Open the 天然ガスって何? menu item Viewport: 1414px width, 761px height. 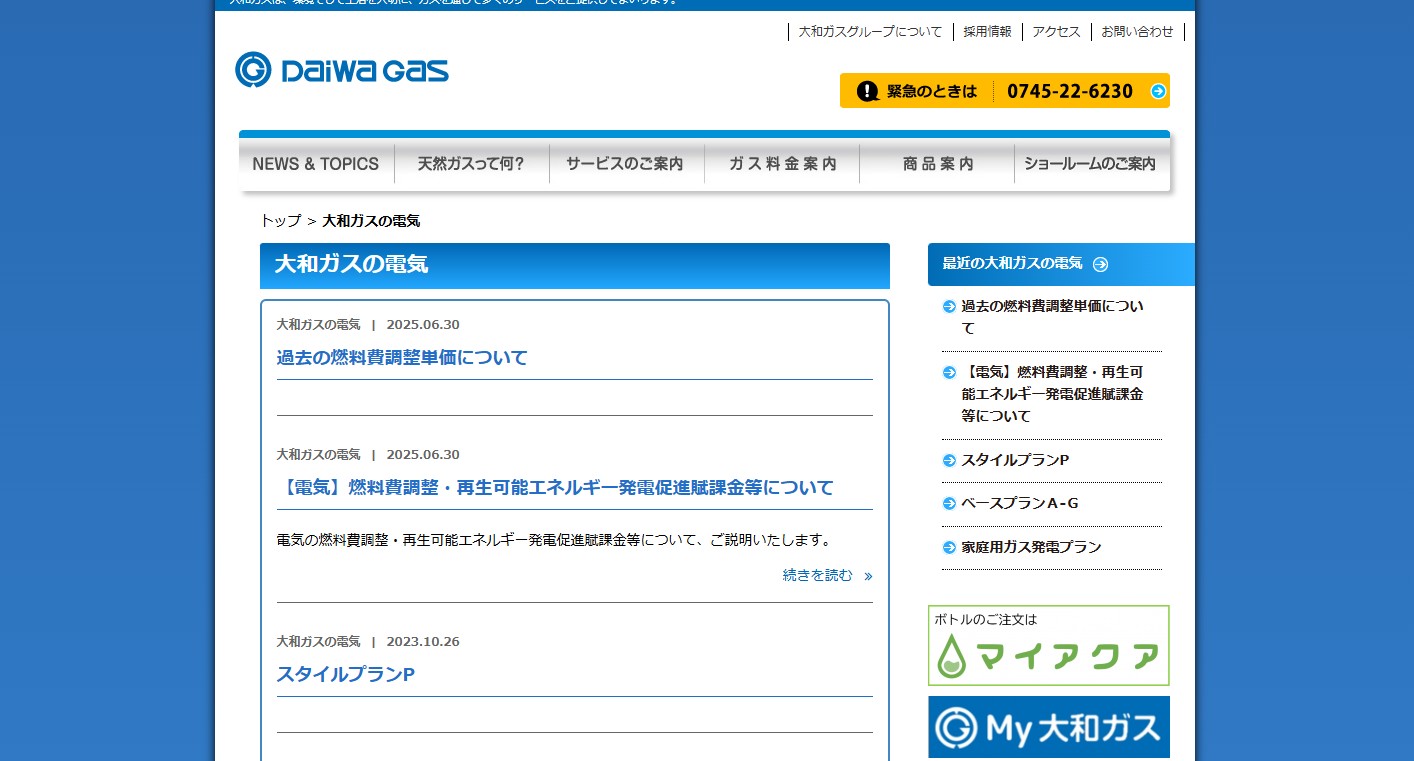coord(472,164)
